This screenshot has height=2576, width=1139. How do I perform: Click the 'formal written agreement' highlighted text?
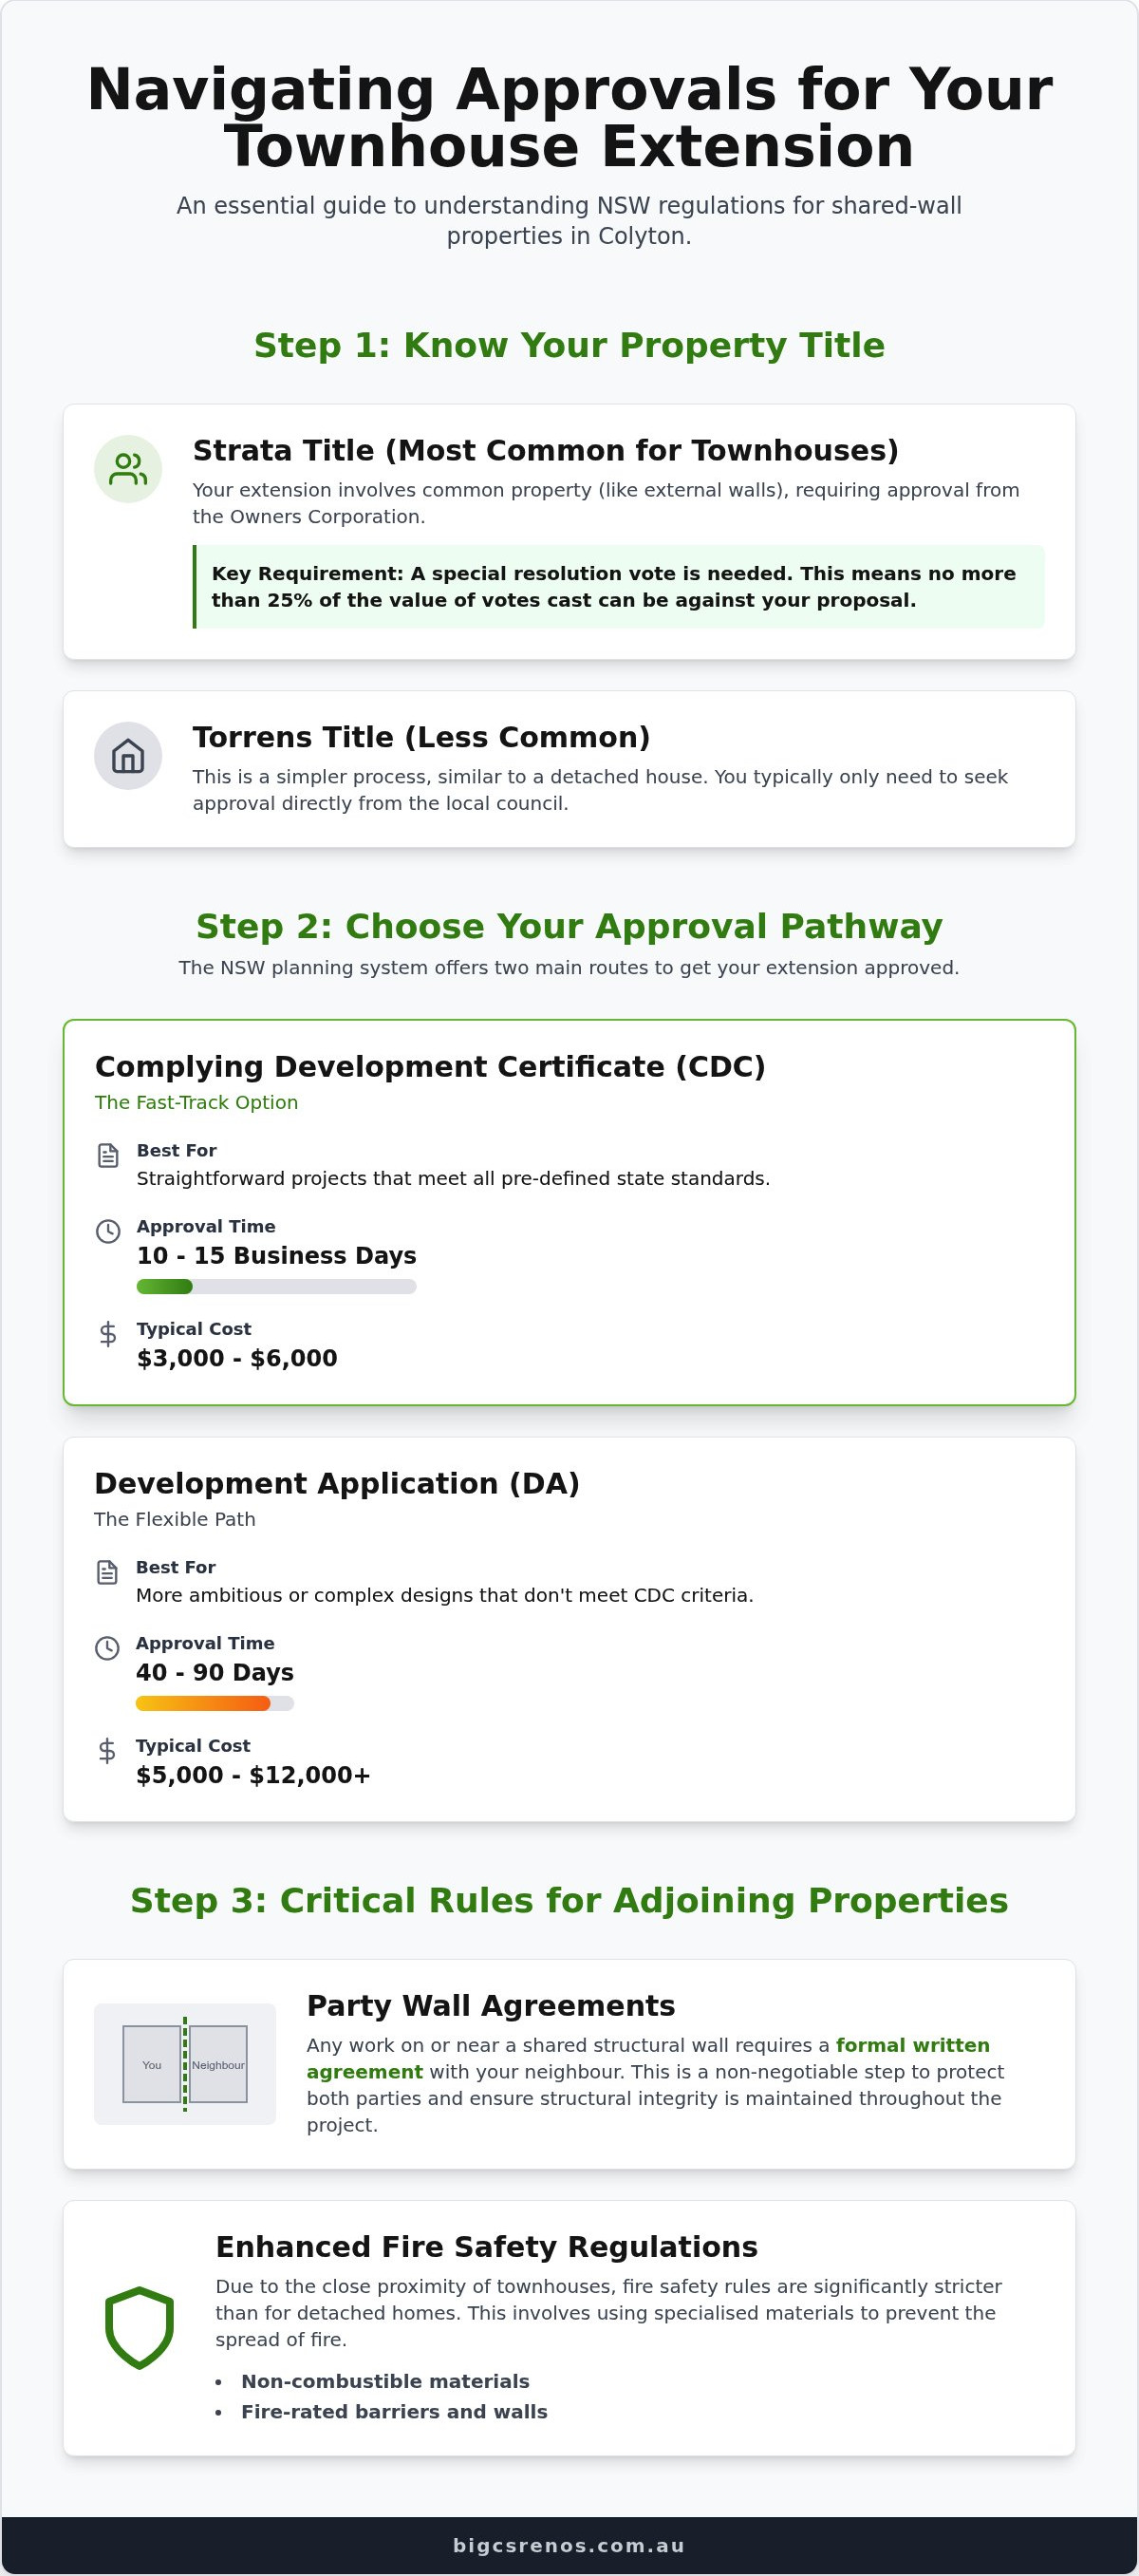(648, 2058)
